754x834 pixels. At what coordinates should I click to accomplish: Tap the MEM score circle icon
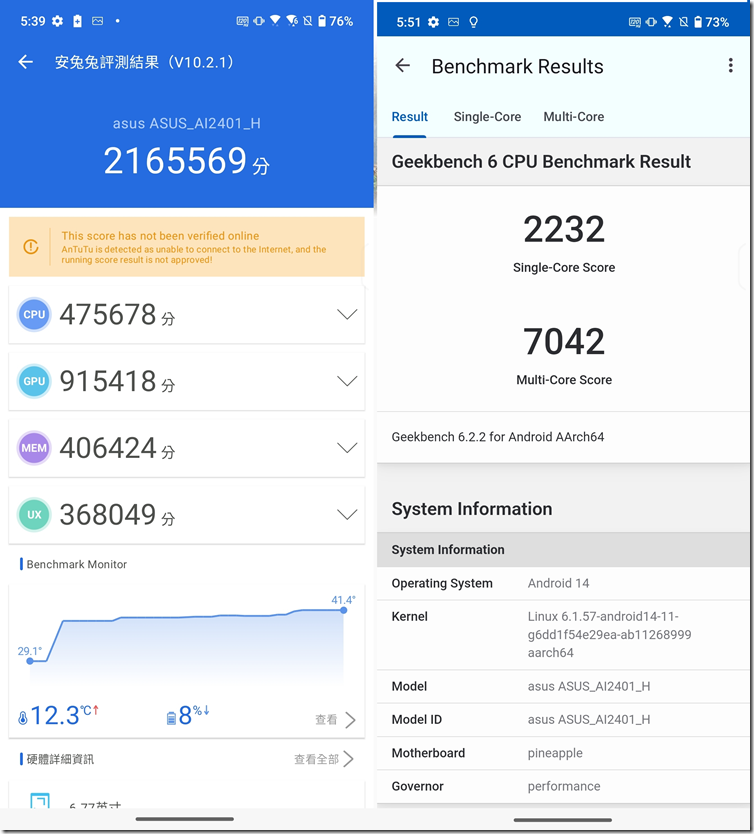tap(34, 448)
